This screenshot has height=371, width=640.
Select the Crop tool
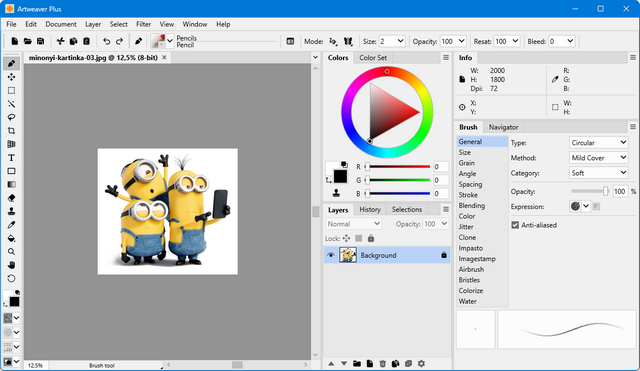point(11,131)
